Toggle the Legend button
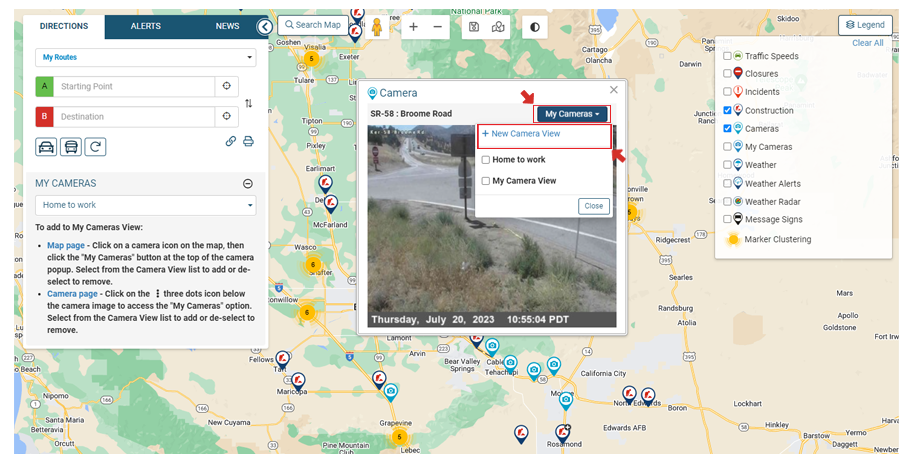The height and width of the screenshot is (464, 908). point(865,25)
